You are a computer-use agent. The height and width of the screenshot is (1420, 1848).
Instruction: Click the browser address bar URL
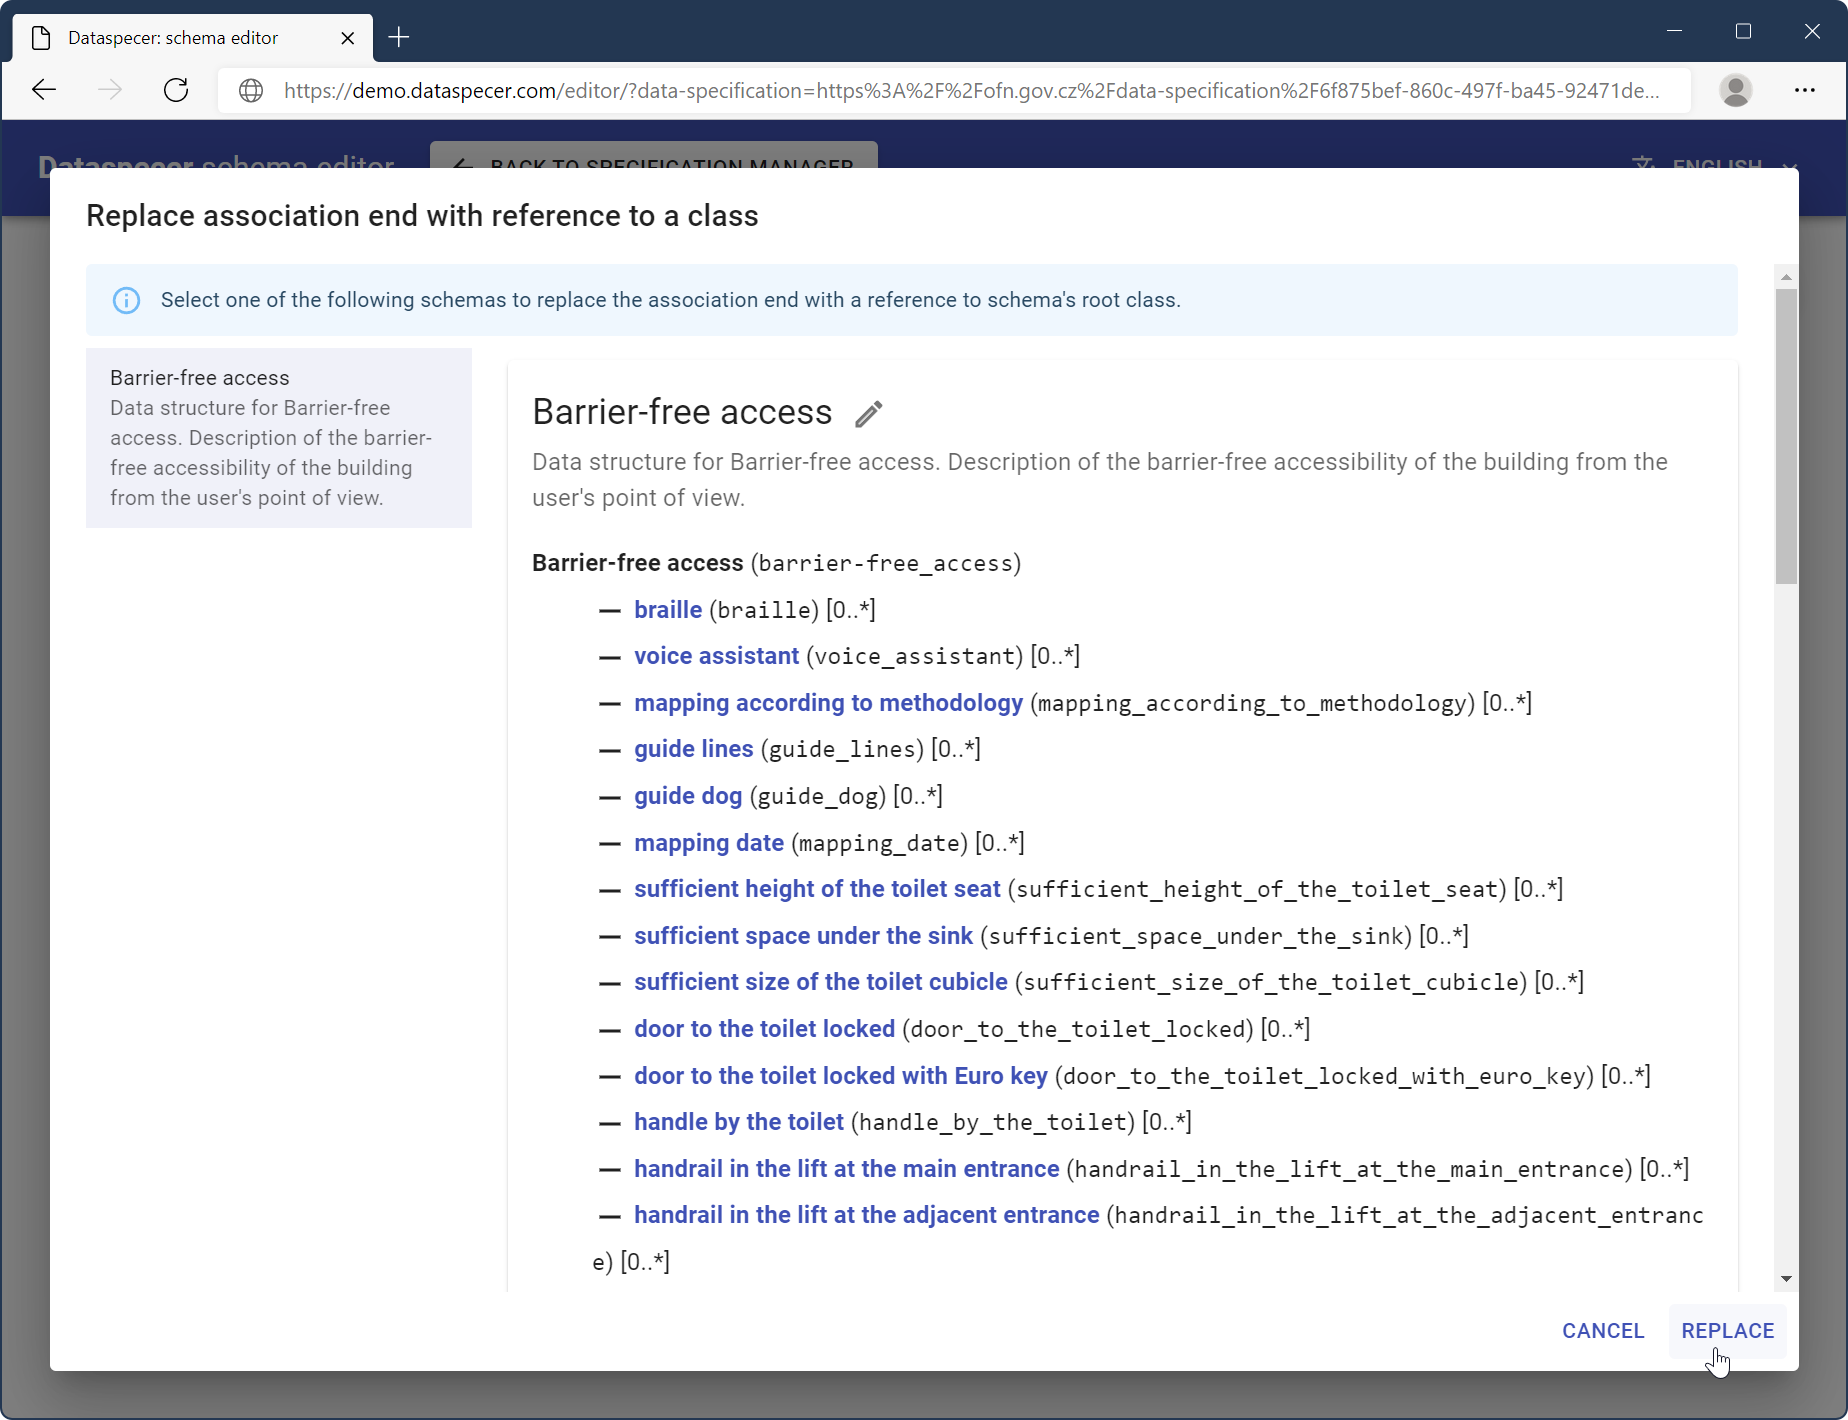970,91
